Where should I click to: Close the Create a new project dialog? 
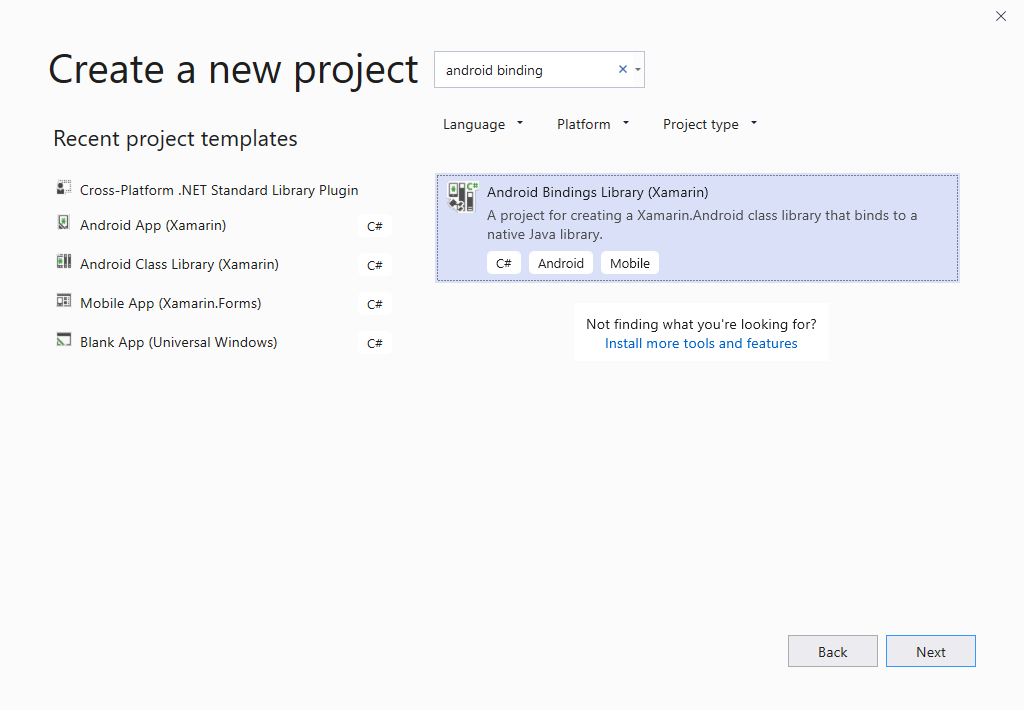point(1001,16)
